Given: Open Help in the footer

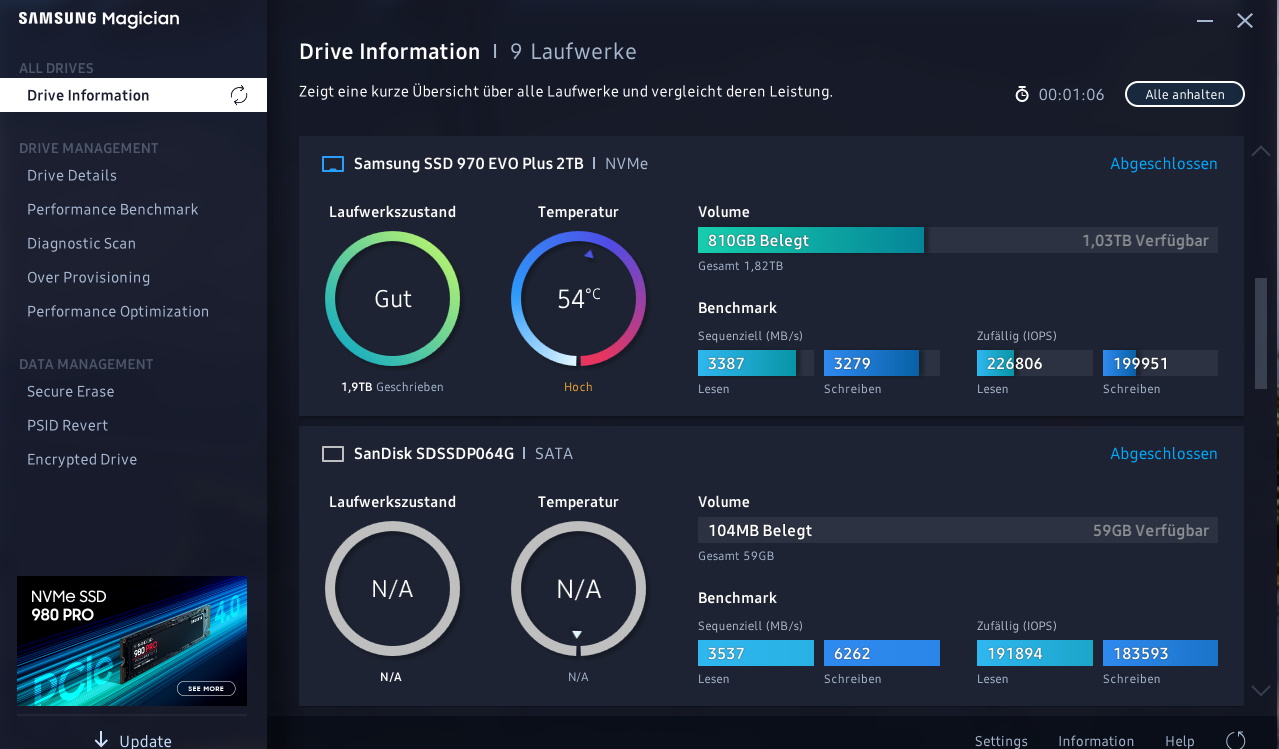Looking at the screenshot, I should [x=1180, y=741].
